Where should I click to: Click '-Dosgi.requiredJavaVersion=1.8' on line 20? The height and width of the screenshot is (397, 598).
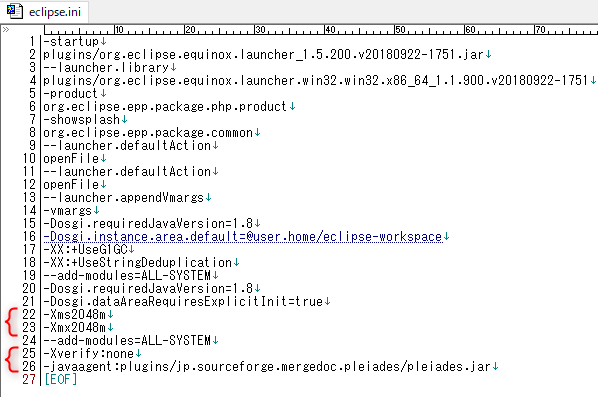pyautogui.click(x=148, y=288)
